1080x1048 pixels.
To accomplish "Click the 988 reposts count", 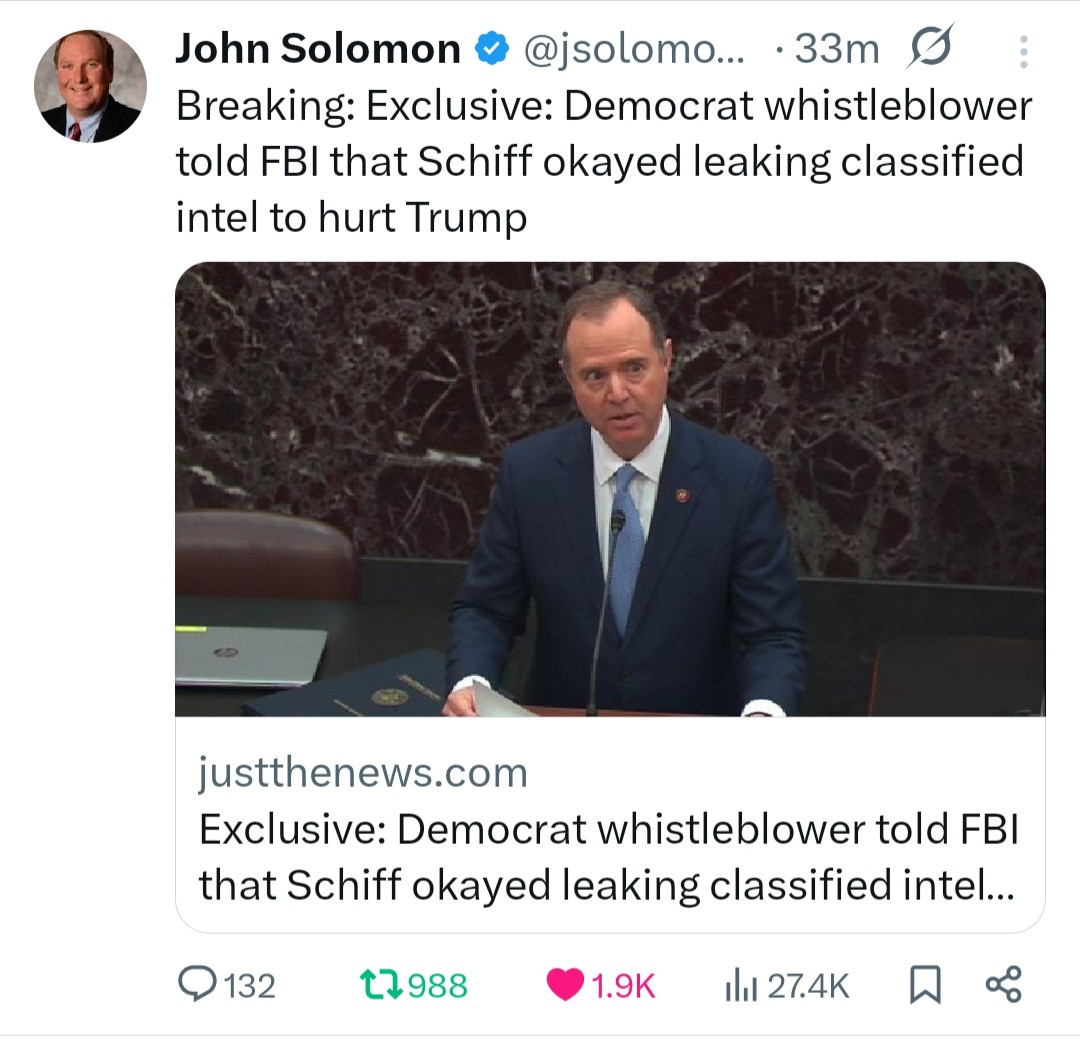I will pyautogui.click(x=438, y=987).
